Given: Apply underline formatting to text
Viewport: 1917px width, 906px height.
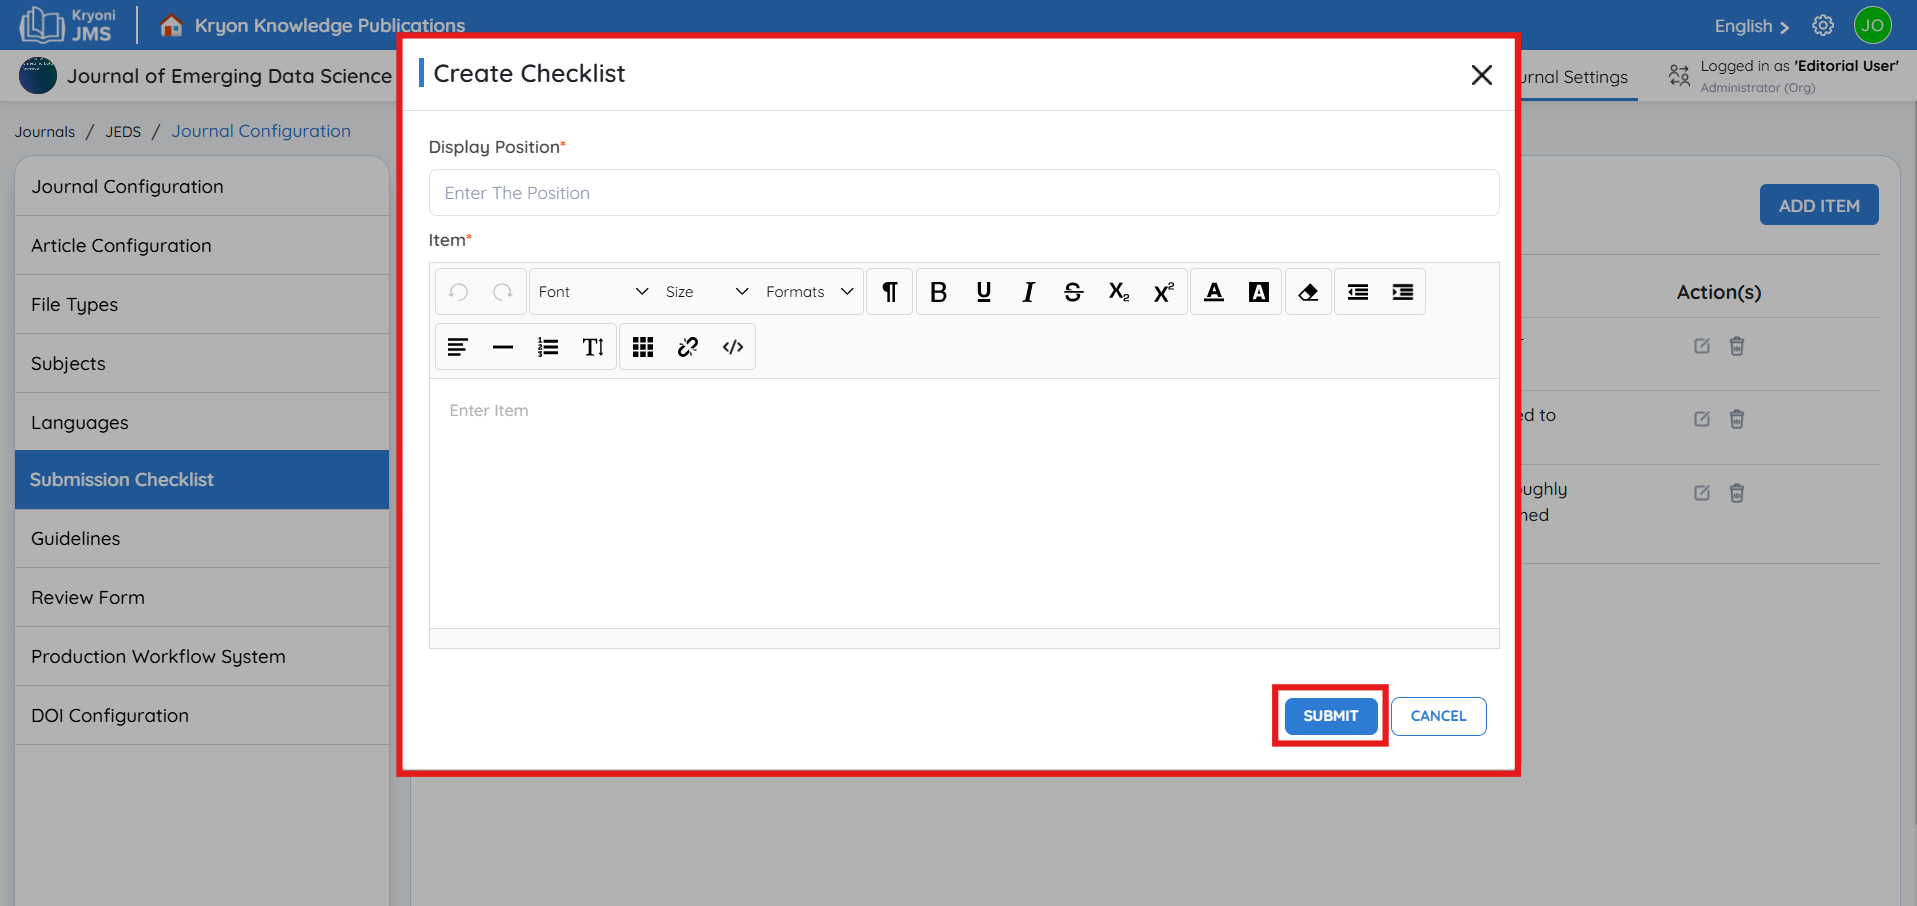Looking at the screenshot, I should click(983, 292).
